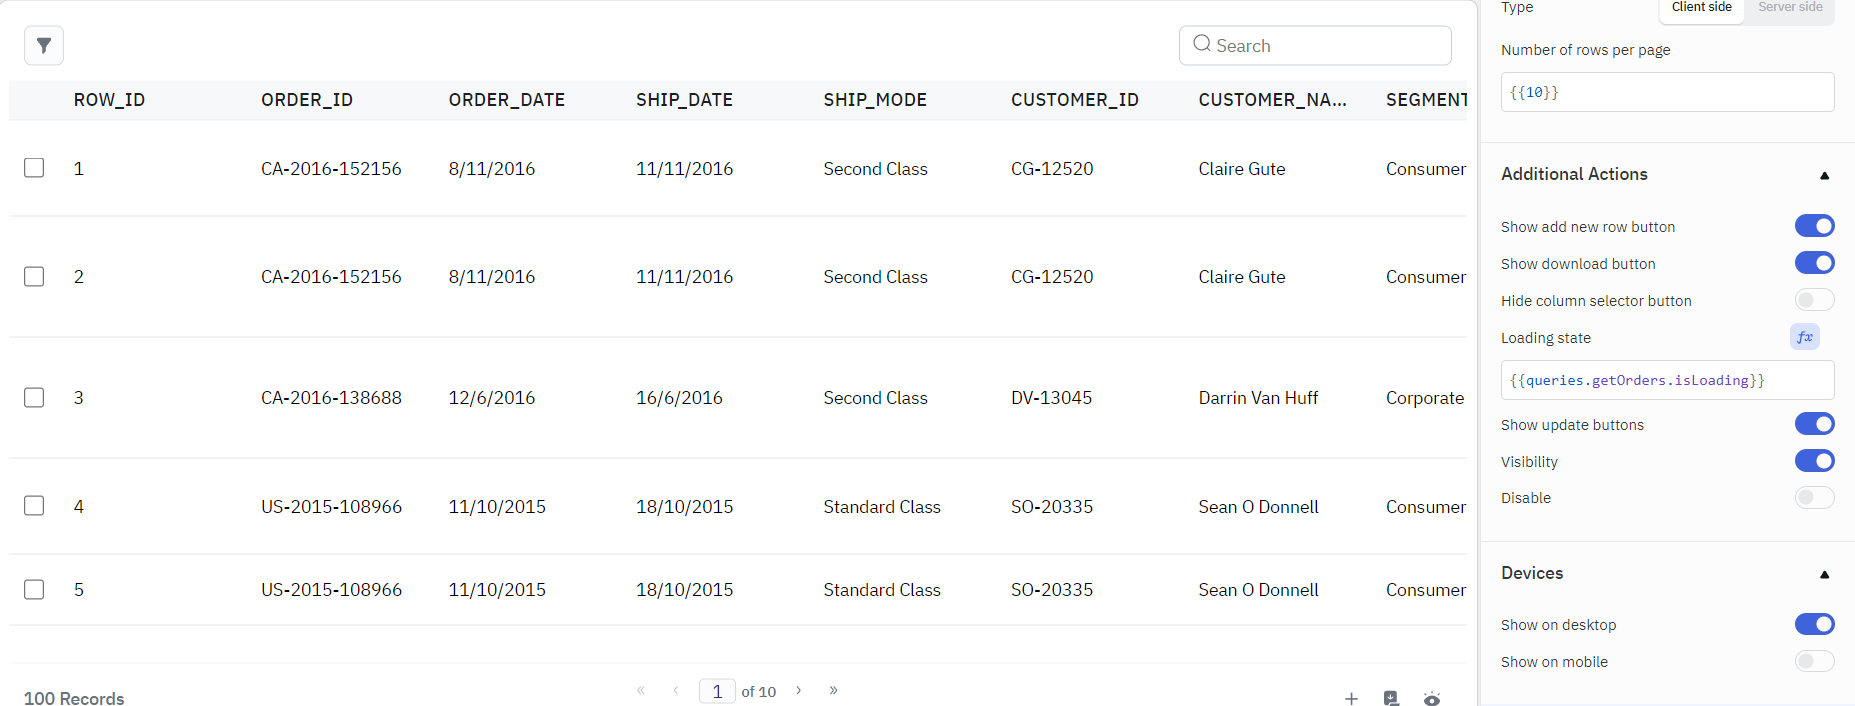Screen dimensions: 1855x706
Task: Tick the checkbox for row 3
Action: [34, 397]
